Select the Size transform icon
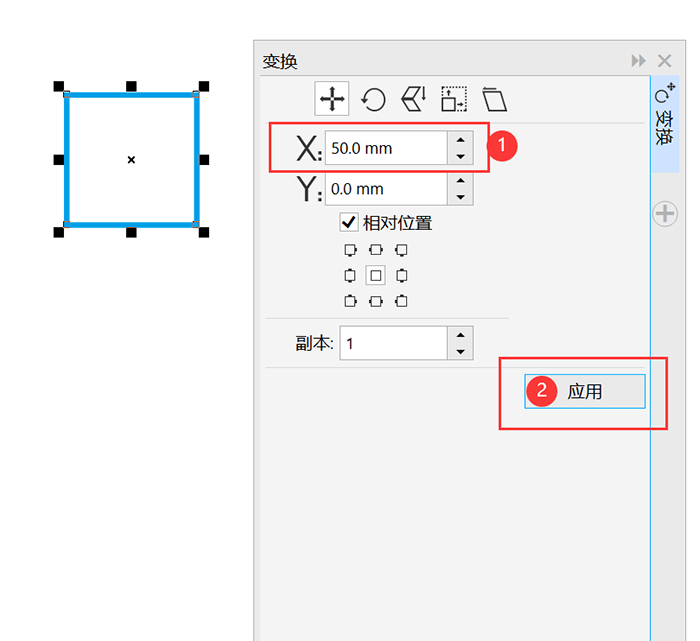Image resolution: width=700 pixels, height=641 pixels. click(454, 98)
